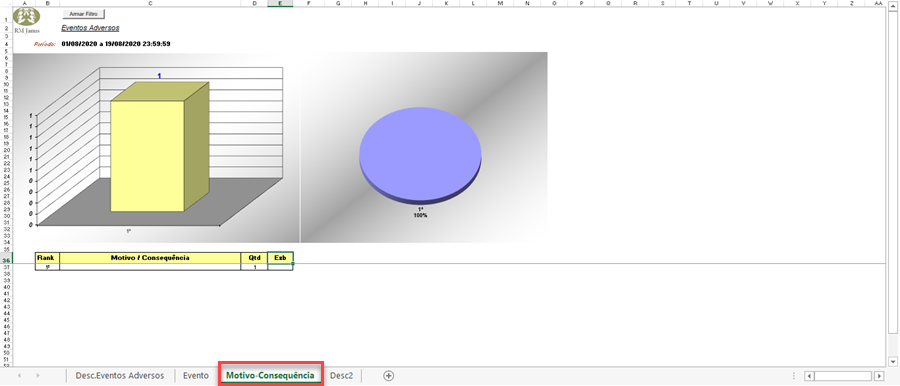Click horizontal scrollbar right arrow
Viewport: 900px width, 386px height.
(x=879, y=376)
